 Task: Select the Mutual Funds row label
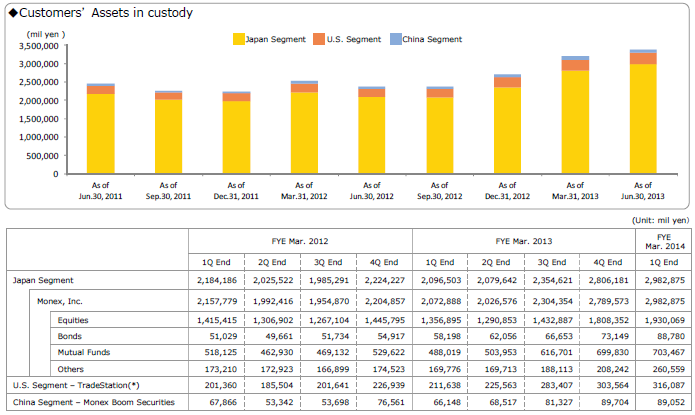86,352
